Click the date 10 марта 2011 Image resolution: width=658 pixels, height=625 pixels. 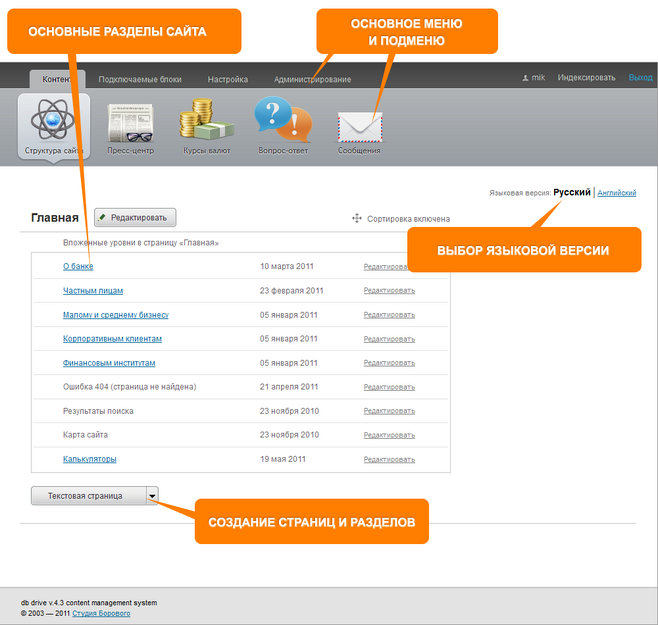[287, 266]
